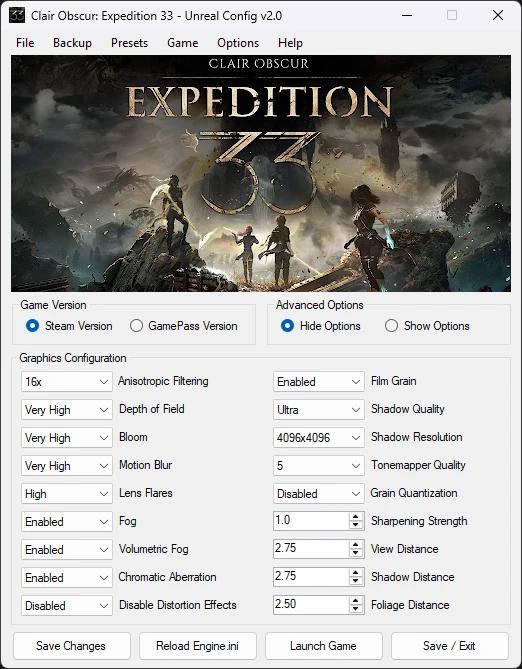Open the Presets menu
522x669 pixels.
click(129, 43)
